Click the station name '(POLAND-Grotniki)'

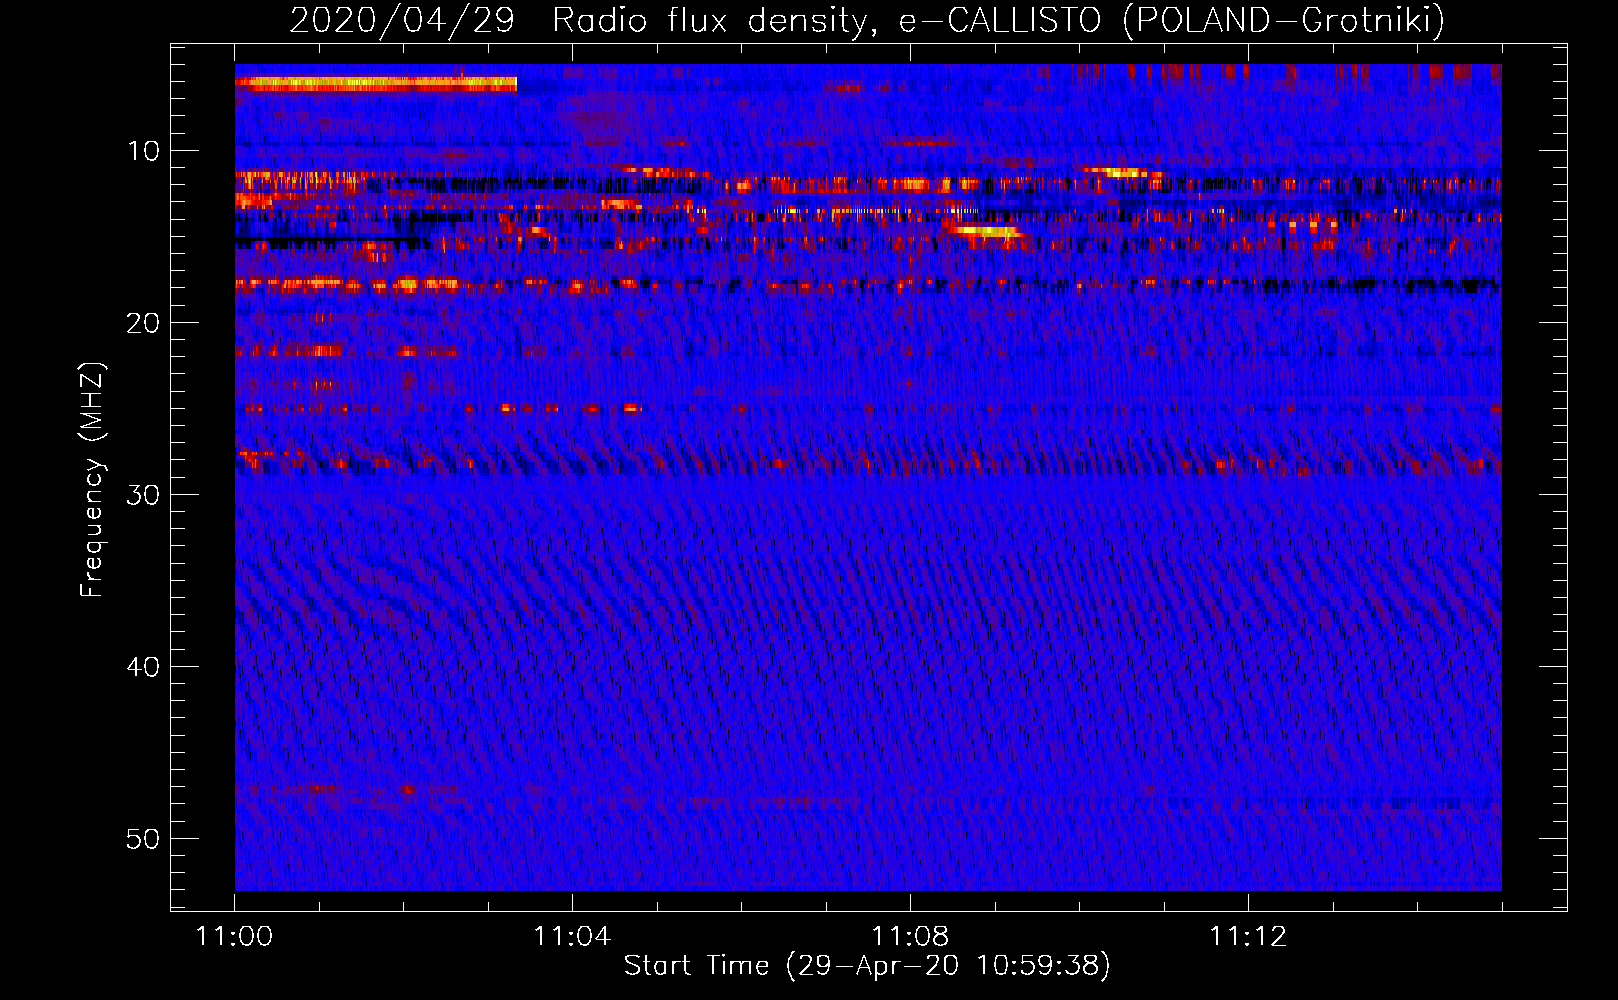pyautogui.click(x=1284, y=20)
